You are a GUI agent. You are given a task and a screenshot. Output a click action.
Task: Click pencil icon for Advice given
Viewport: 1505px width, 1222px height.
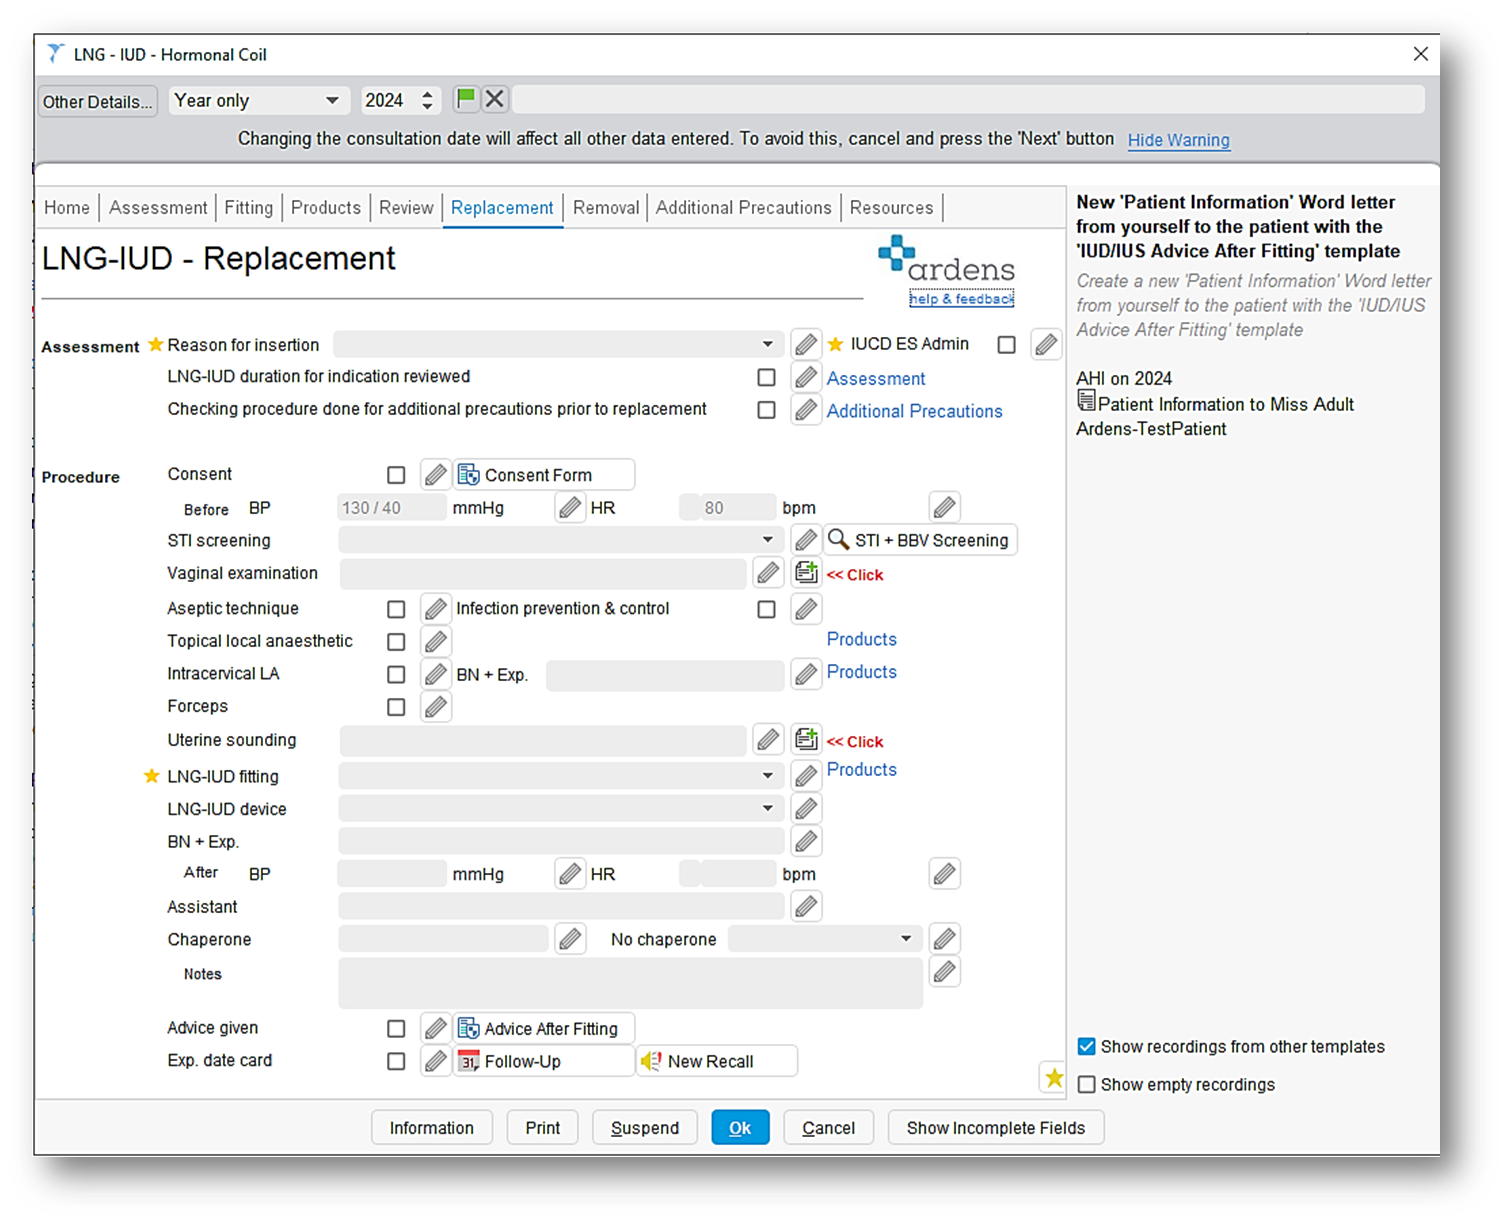[435, 1028]
